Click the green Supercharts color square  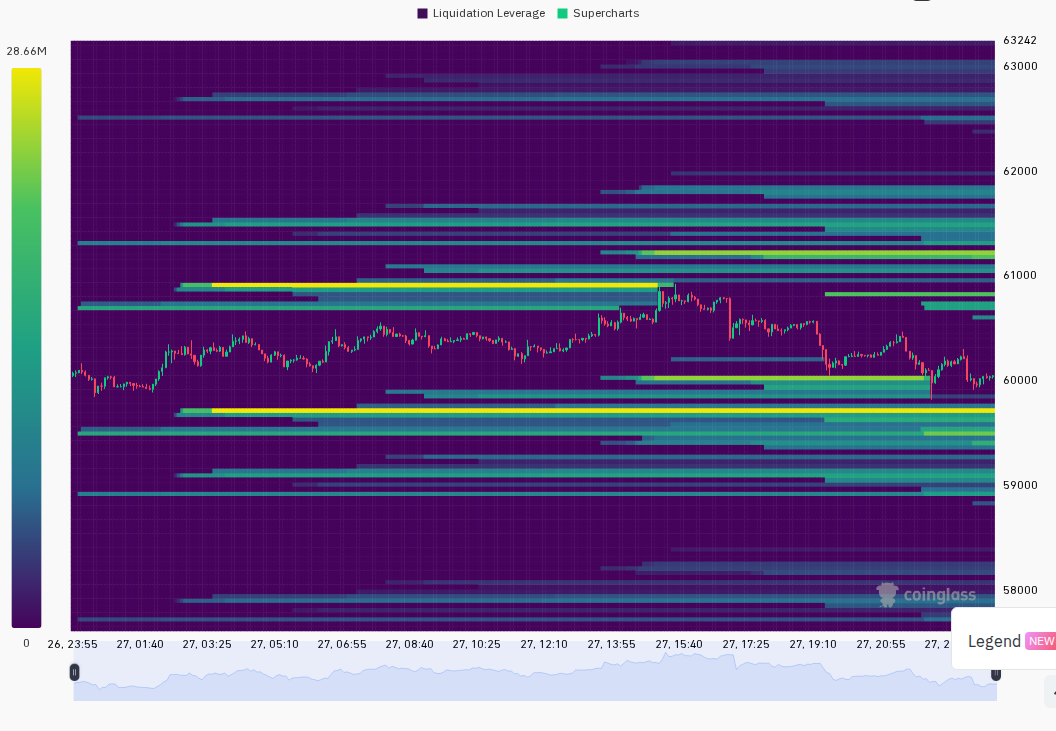562,13
